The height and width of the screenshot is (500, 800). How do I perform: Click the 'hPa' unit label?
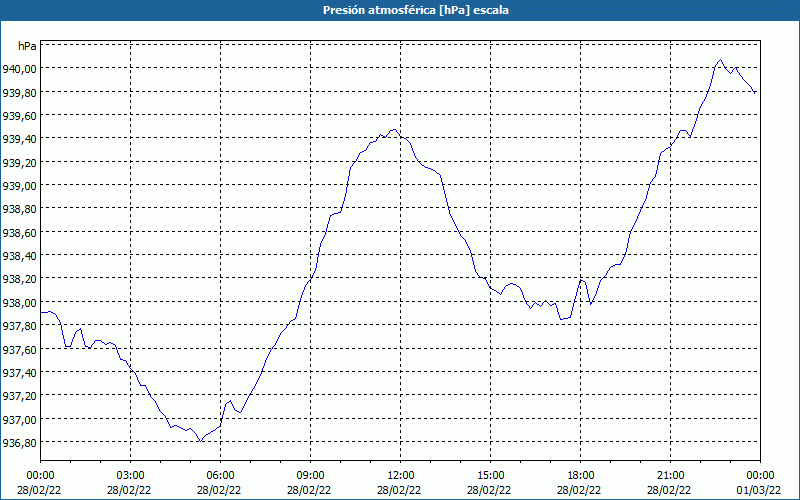27,46
